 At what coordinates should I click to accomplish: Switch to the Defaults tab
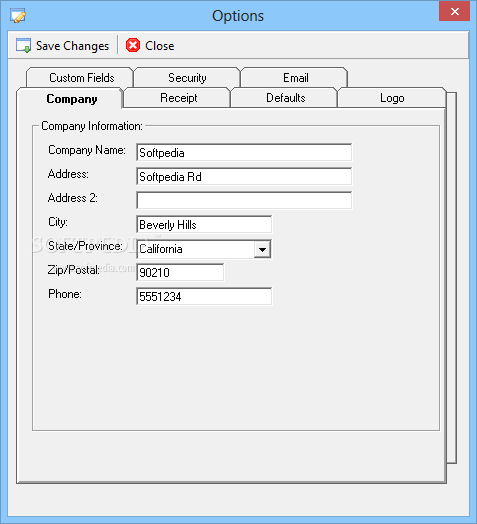pyautogui.click(x=285, y=98)
